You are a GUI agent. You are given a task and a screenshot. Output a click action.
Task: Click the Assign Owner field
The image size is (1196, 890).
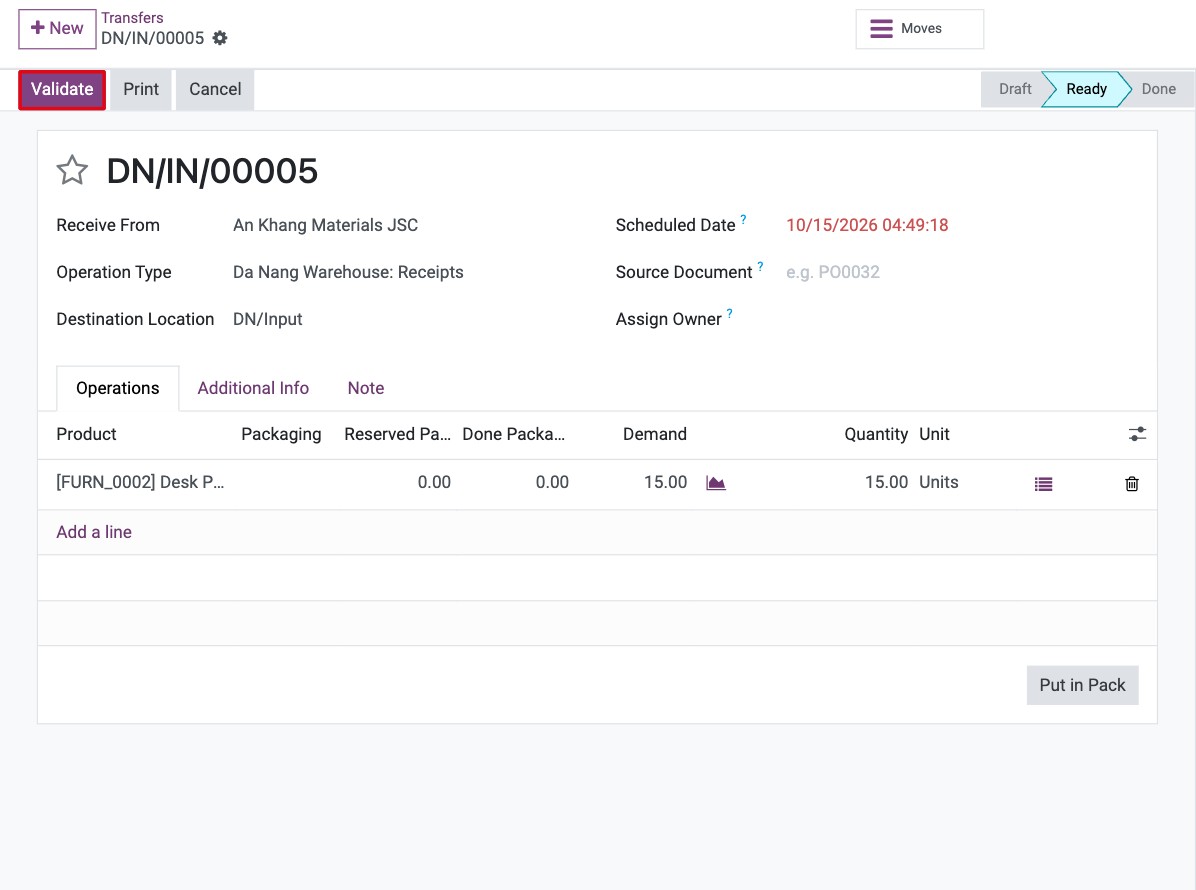(961, 320)
